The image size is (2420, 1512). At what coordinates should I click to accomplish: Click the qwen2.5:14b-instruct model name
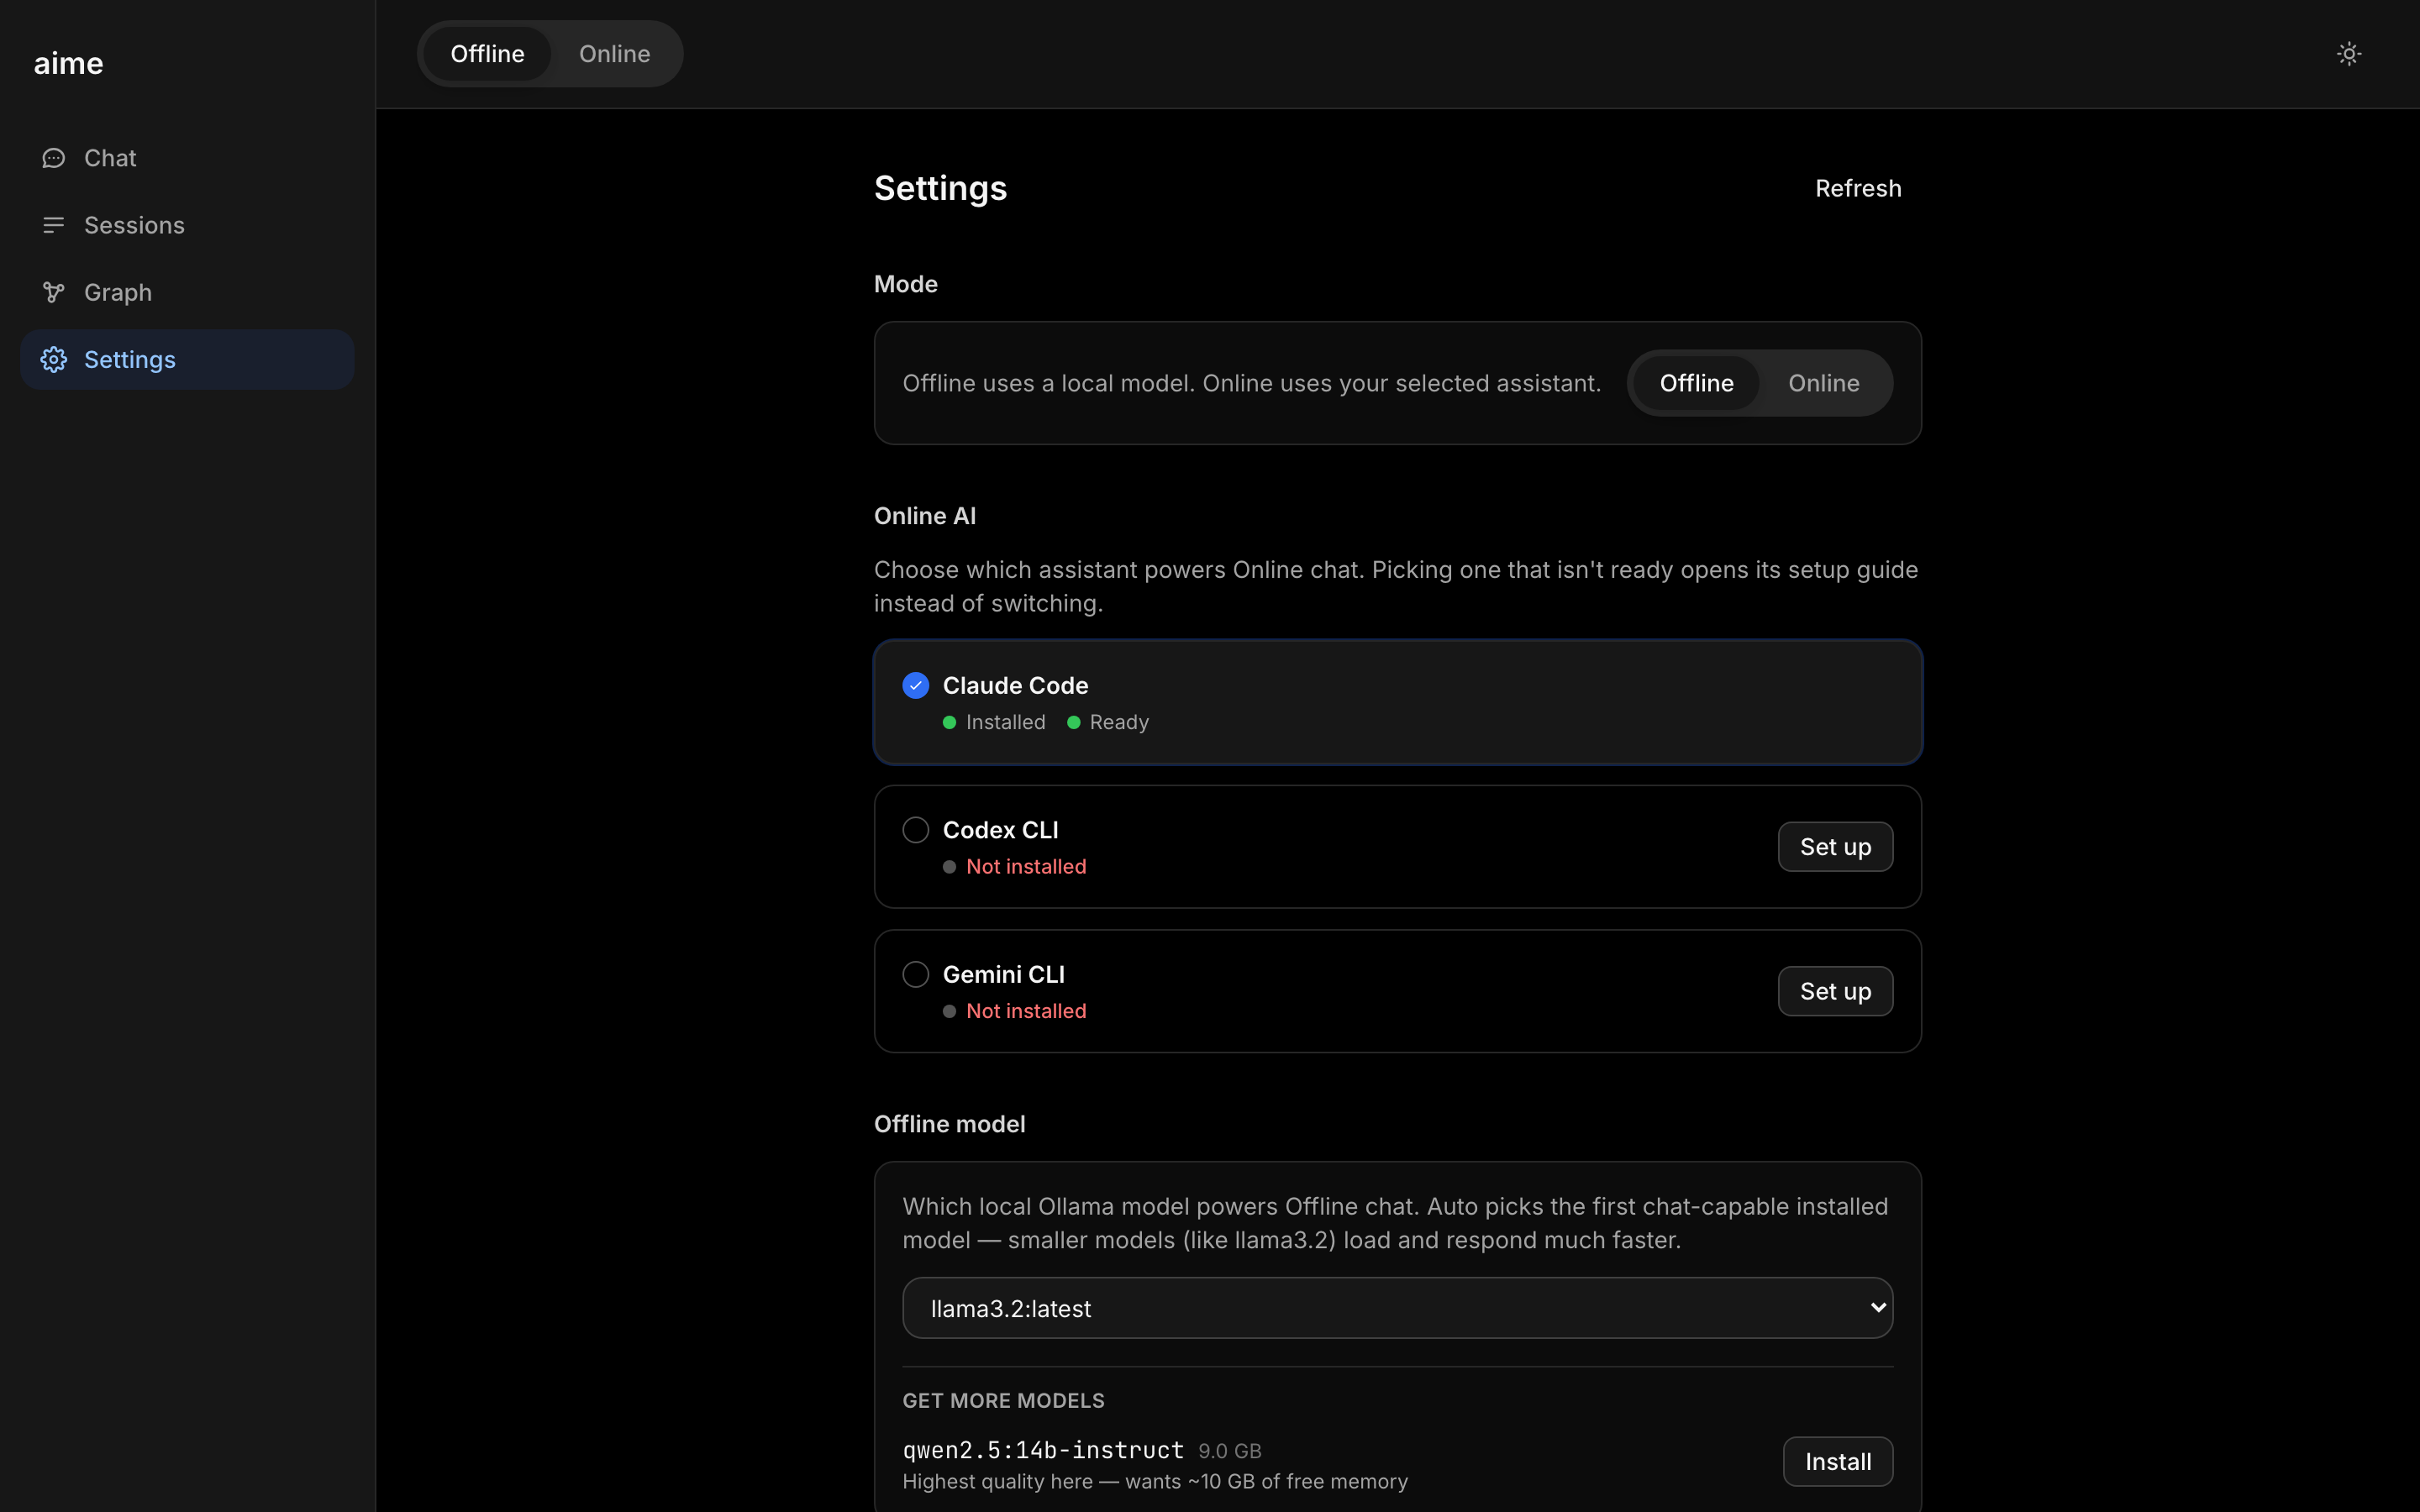point(1043,1450)
